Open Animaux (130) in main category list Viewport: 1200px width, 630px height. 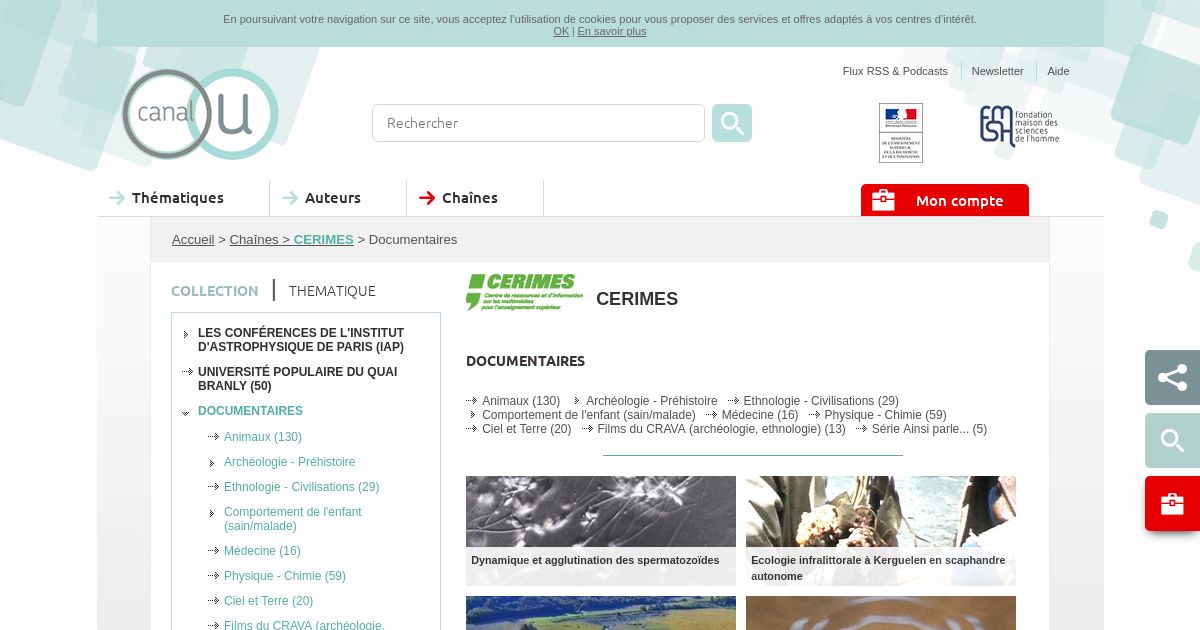pos(521,401)
